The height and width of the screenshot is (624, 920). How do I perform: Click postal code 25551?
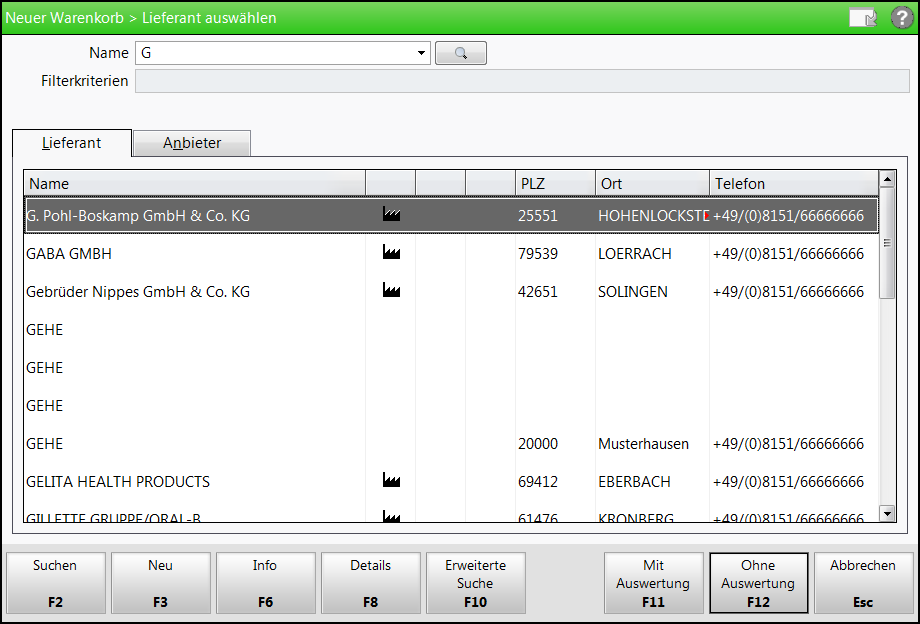(537, 216)
